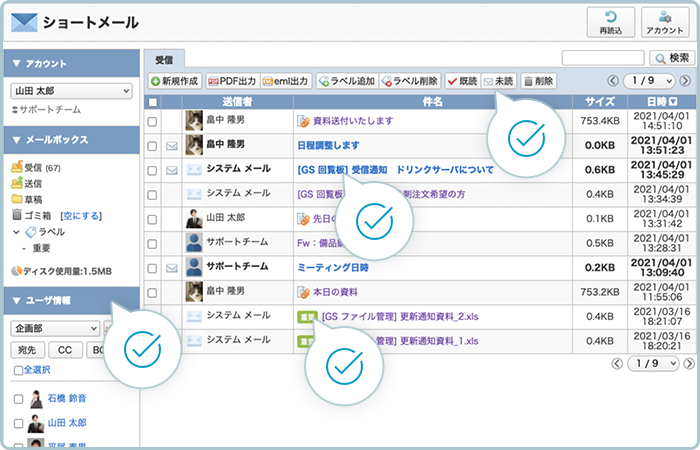This screenshot has width=700, height=450.
Task: Open the アカウント settings button
Action: [x=665, y=22]
